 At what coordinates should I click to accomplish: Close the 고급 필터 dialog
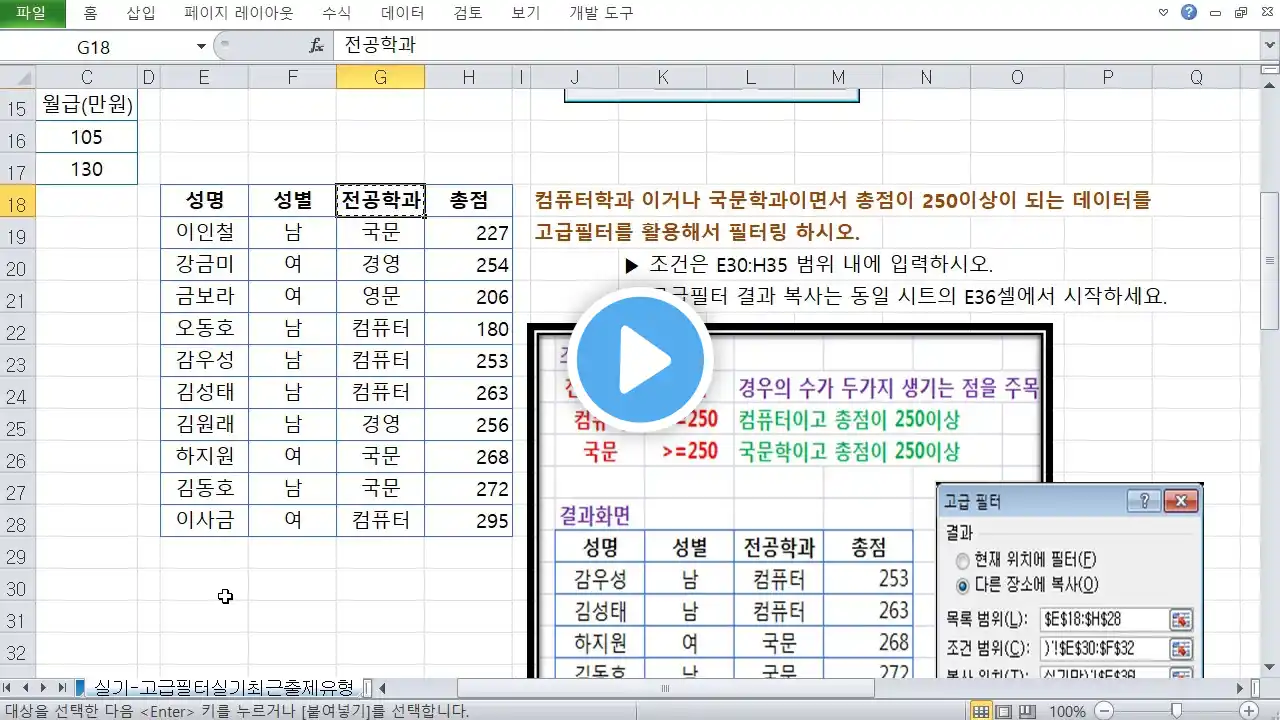pyautogui.click(x=1181, y=501)
